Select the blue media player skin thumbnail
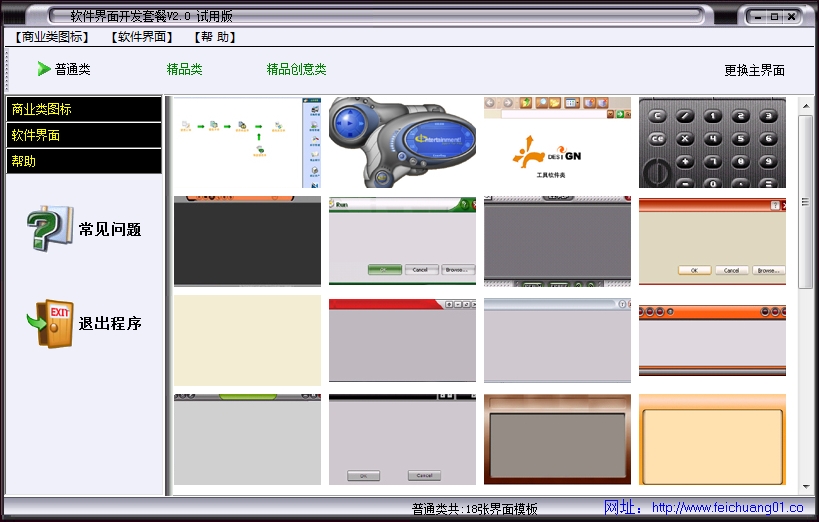819x522 pixels. pyautogui.click(x=402, y=142)
